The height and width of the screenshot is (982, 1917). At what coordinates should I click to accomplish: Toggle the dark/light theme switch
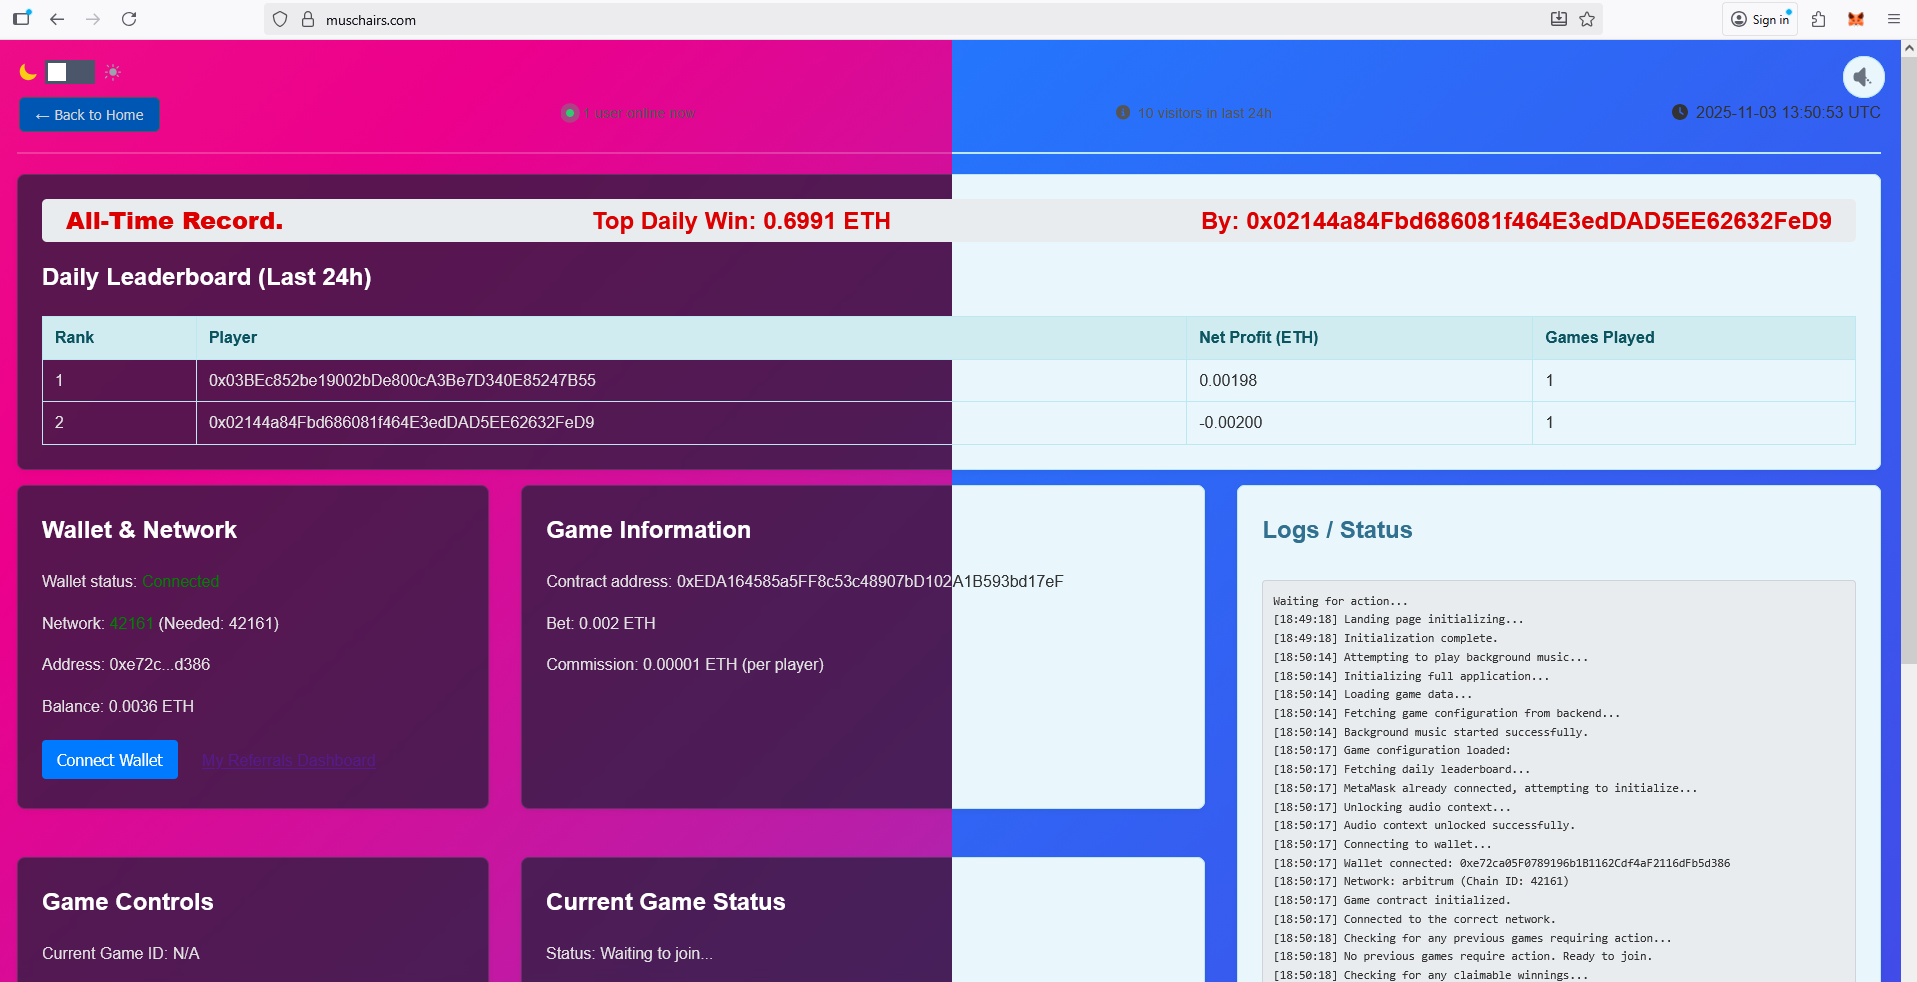click(69, 71)
